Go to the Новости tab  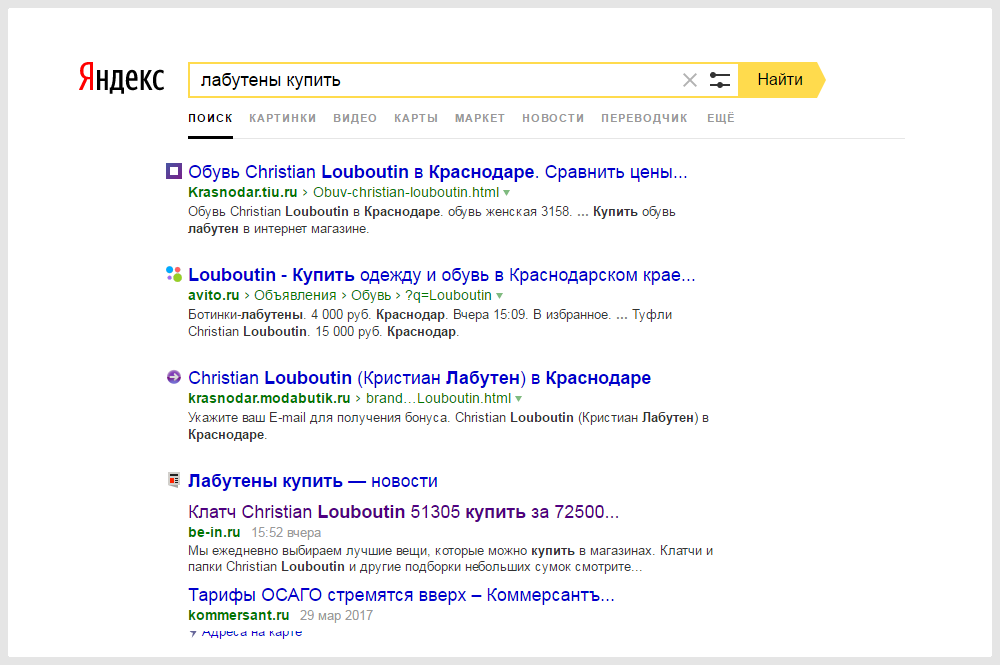point(553,118)
